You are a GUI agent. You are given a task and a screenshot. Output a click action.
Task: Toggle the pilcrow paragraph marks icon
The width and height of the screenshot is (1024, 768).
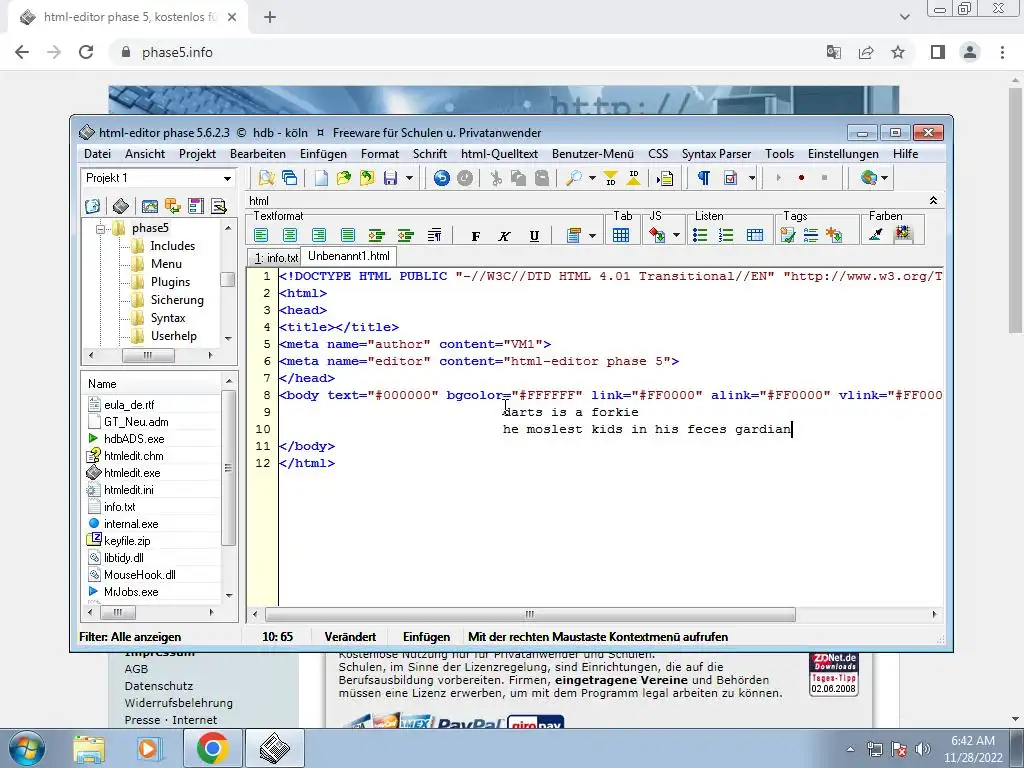click(703, 178)
